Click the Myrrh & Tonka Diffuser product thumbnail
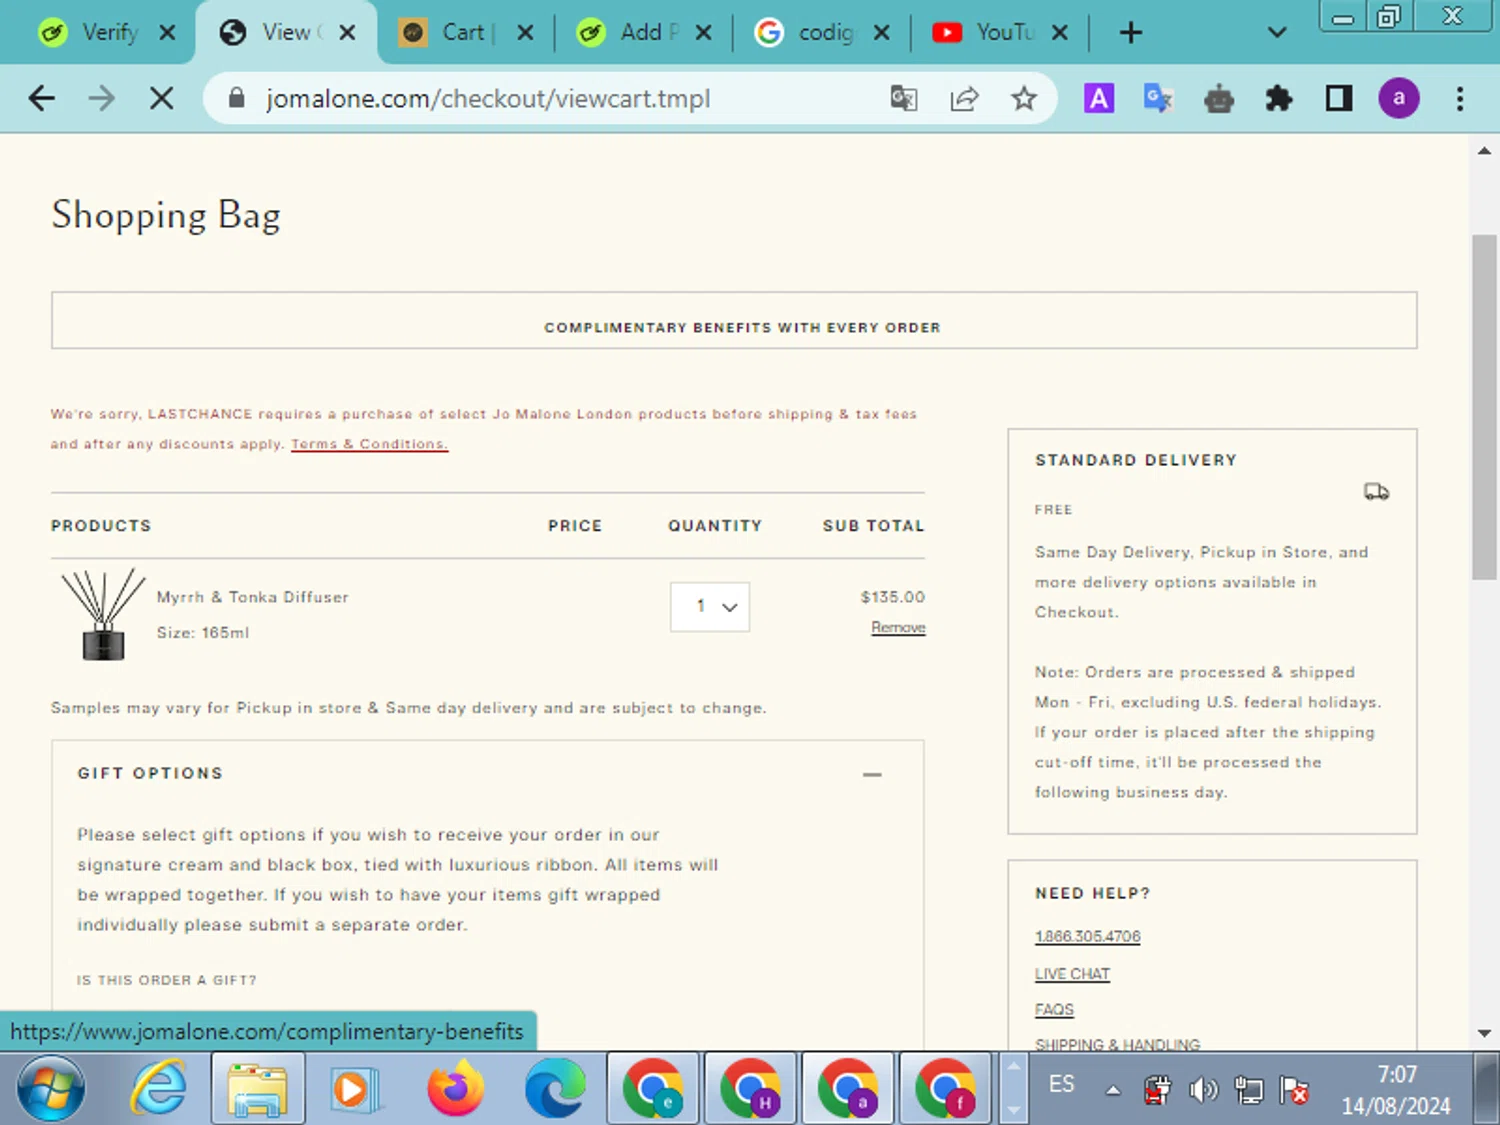 103,614
